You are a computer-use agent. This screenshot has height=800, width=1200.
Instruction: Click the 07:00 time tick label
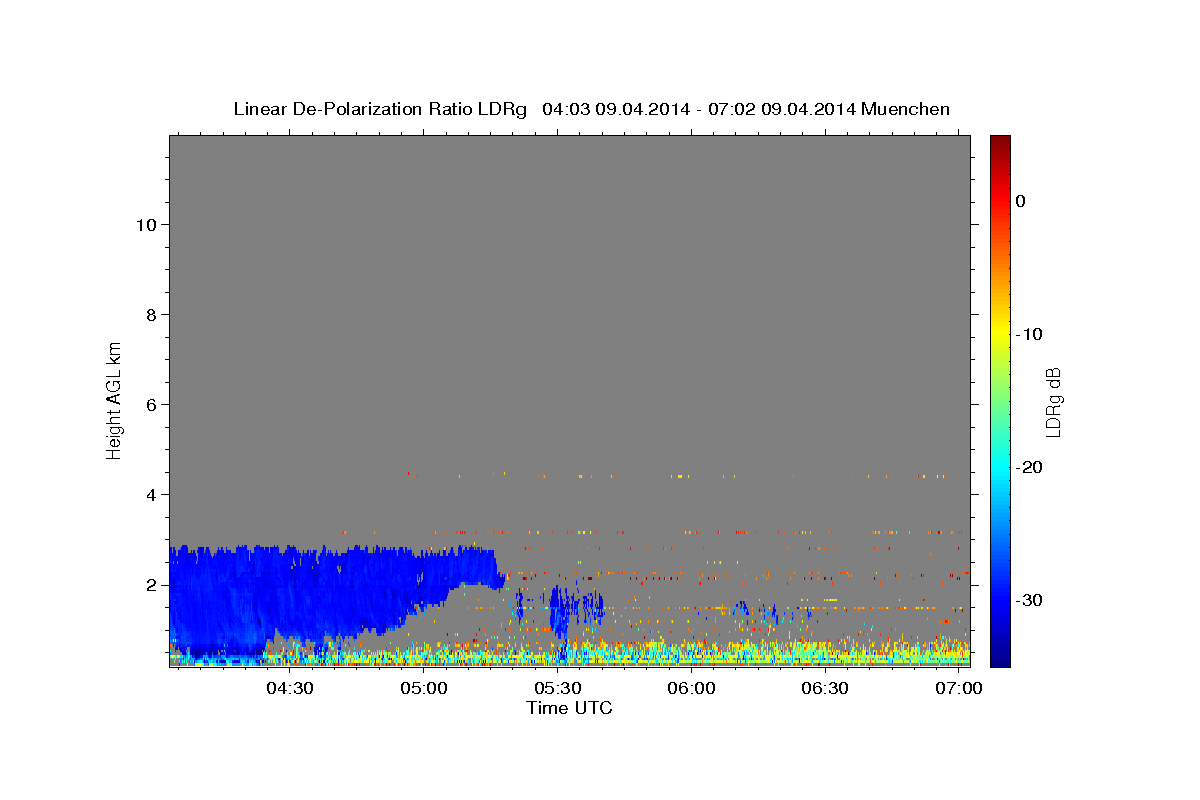[x=959, y=689]
